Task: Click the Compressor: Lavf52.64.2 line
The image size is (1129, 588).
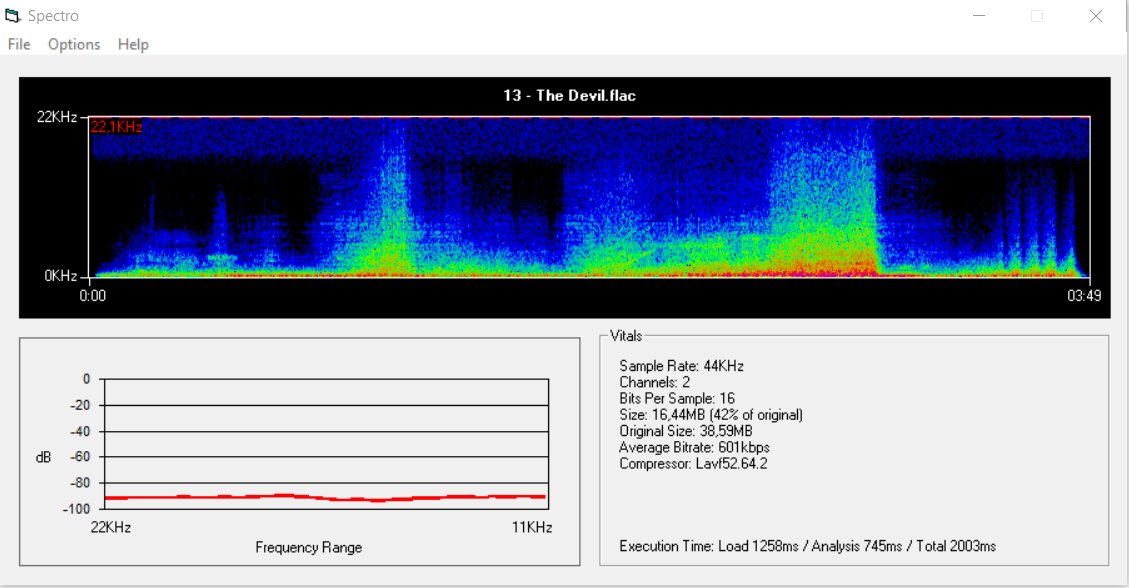Action: click(x=693, y=463)
